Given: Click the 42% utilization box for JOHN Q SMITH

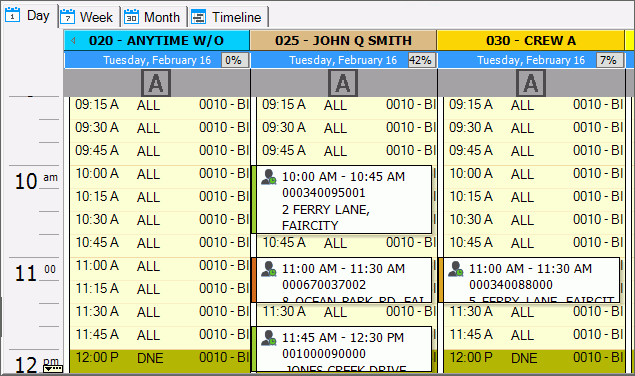Looking at the screenshot, I should pyautogui.click(x=421, y=60).
